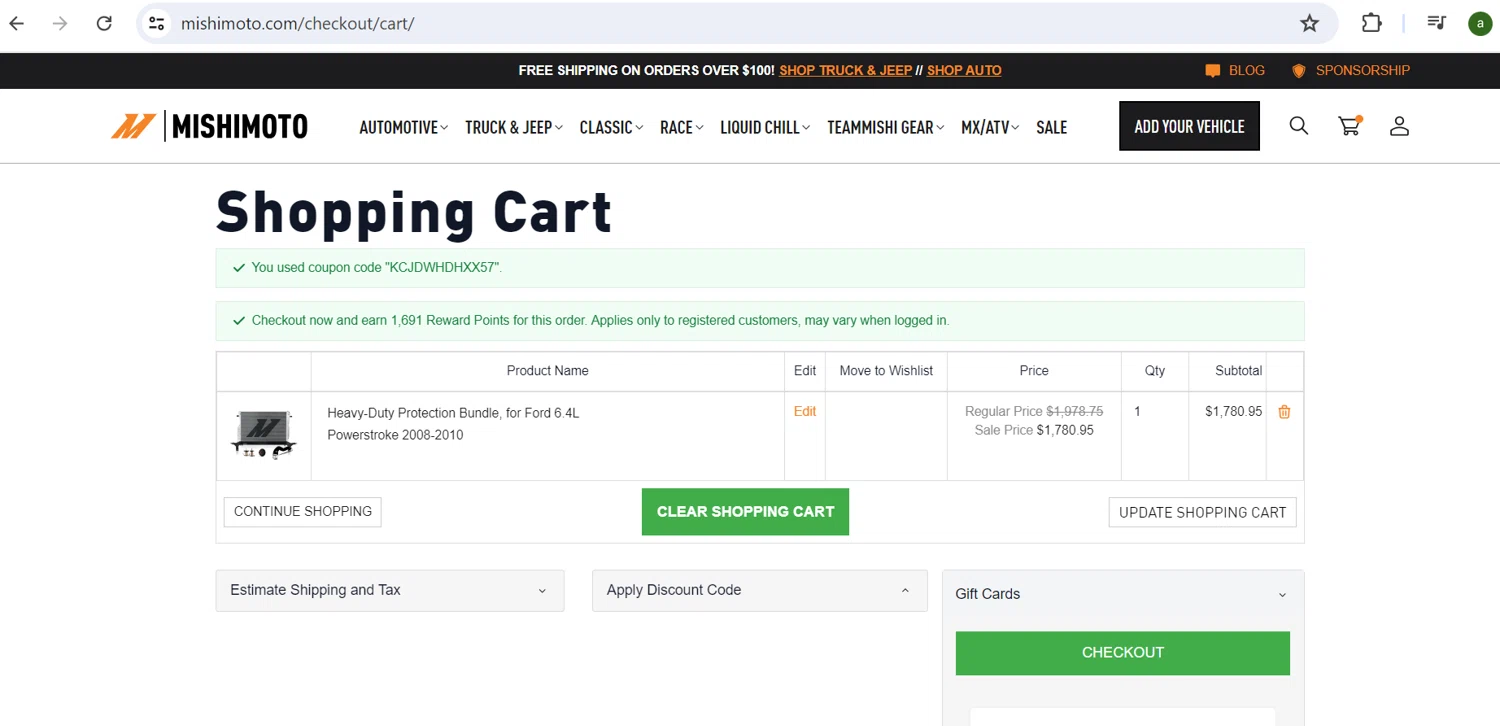Screen dimensions: 1500x726
Task: Remove item with the trash icon
Action: tap(1284, 412)
